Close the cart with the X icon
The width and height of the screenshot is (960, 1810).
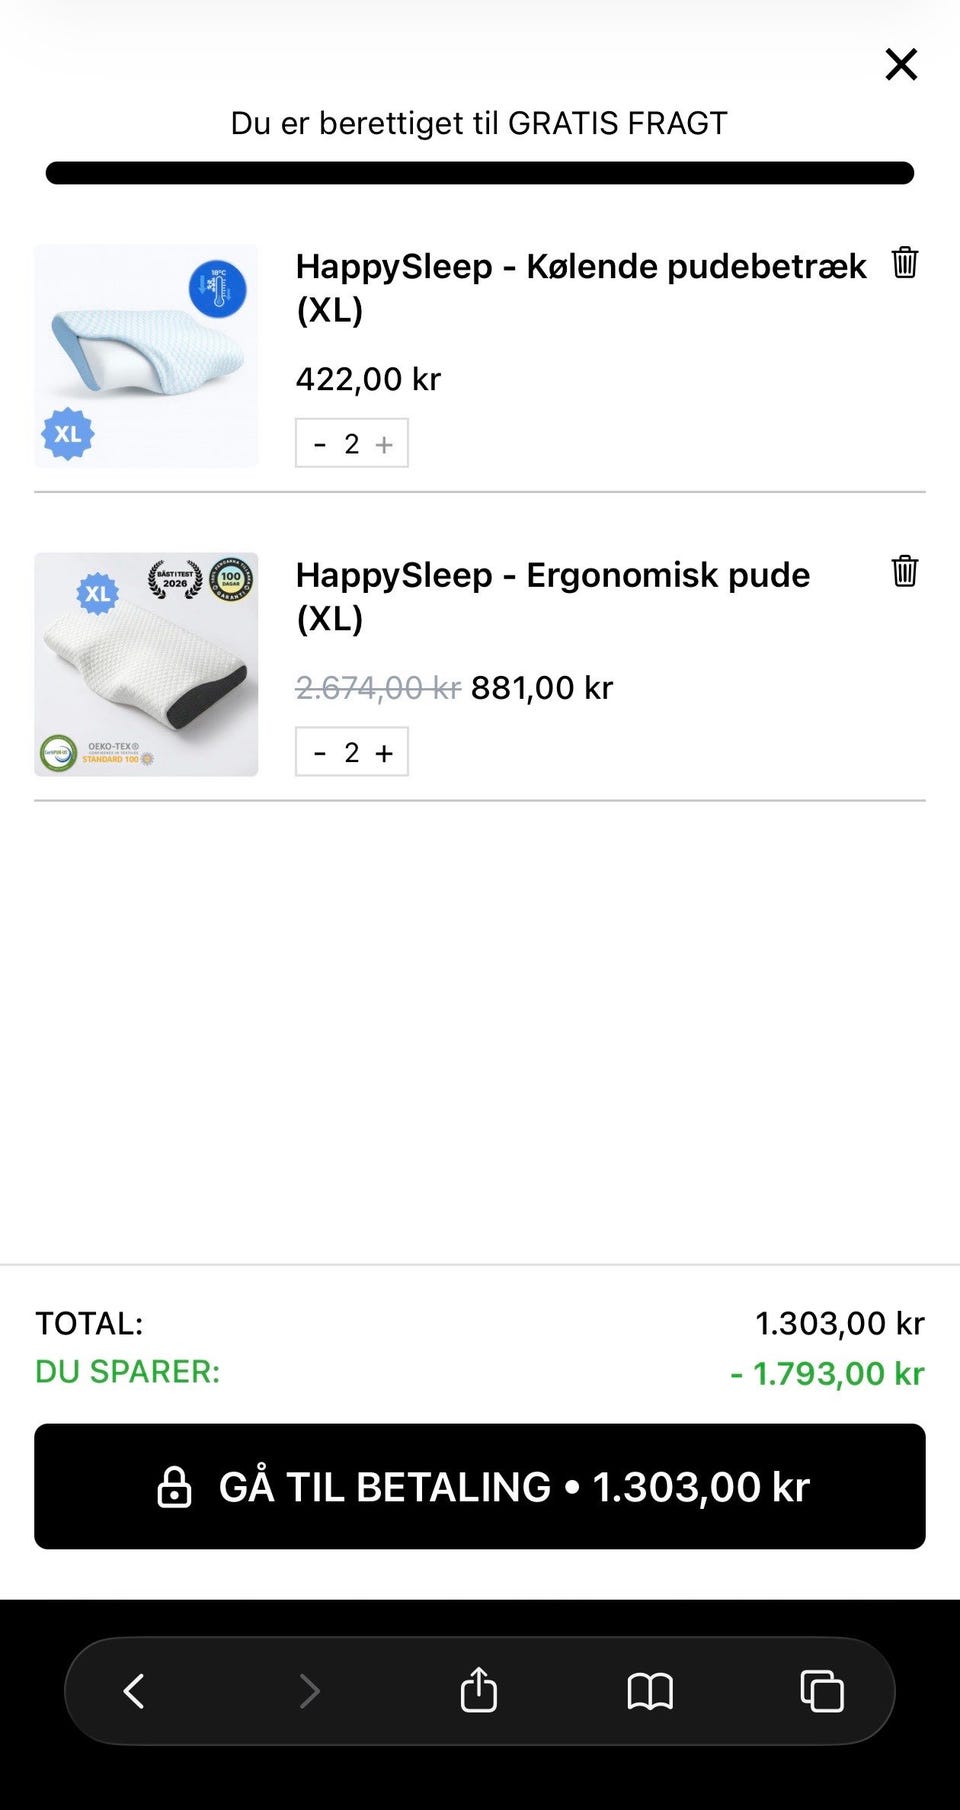[x=901, y=64]
